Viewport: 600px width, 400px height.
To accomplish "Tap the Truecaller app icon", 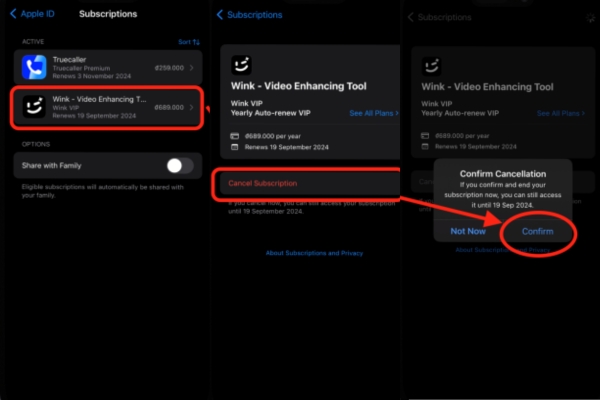I will click(35, 67).
